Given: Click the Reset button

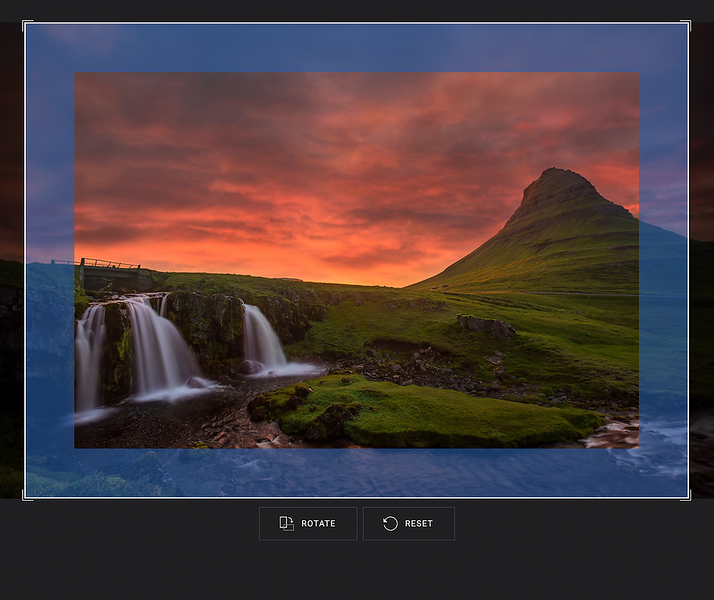Looking at the screenshot, I should point(408,524).
